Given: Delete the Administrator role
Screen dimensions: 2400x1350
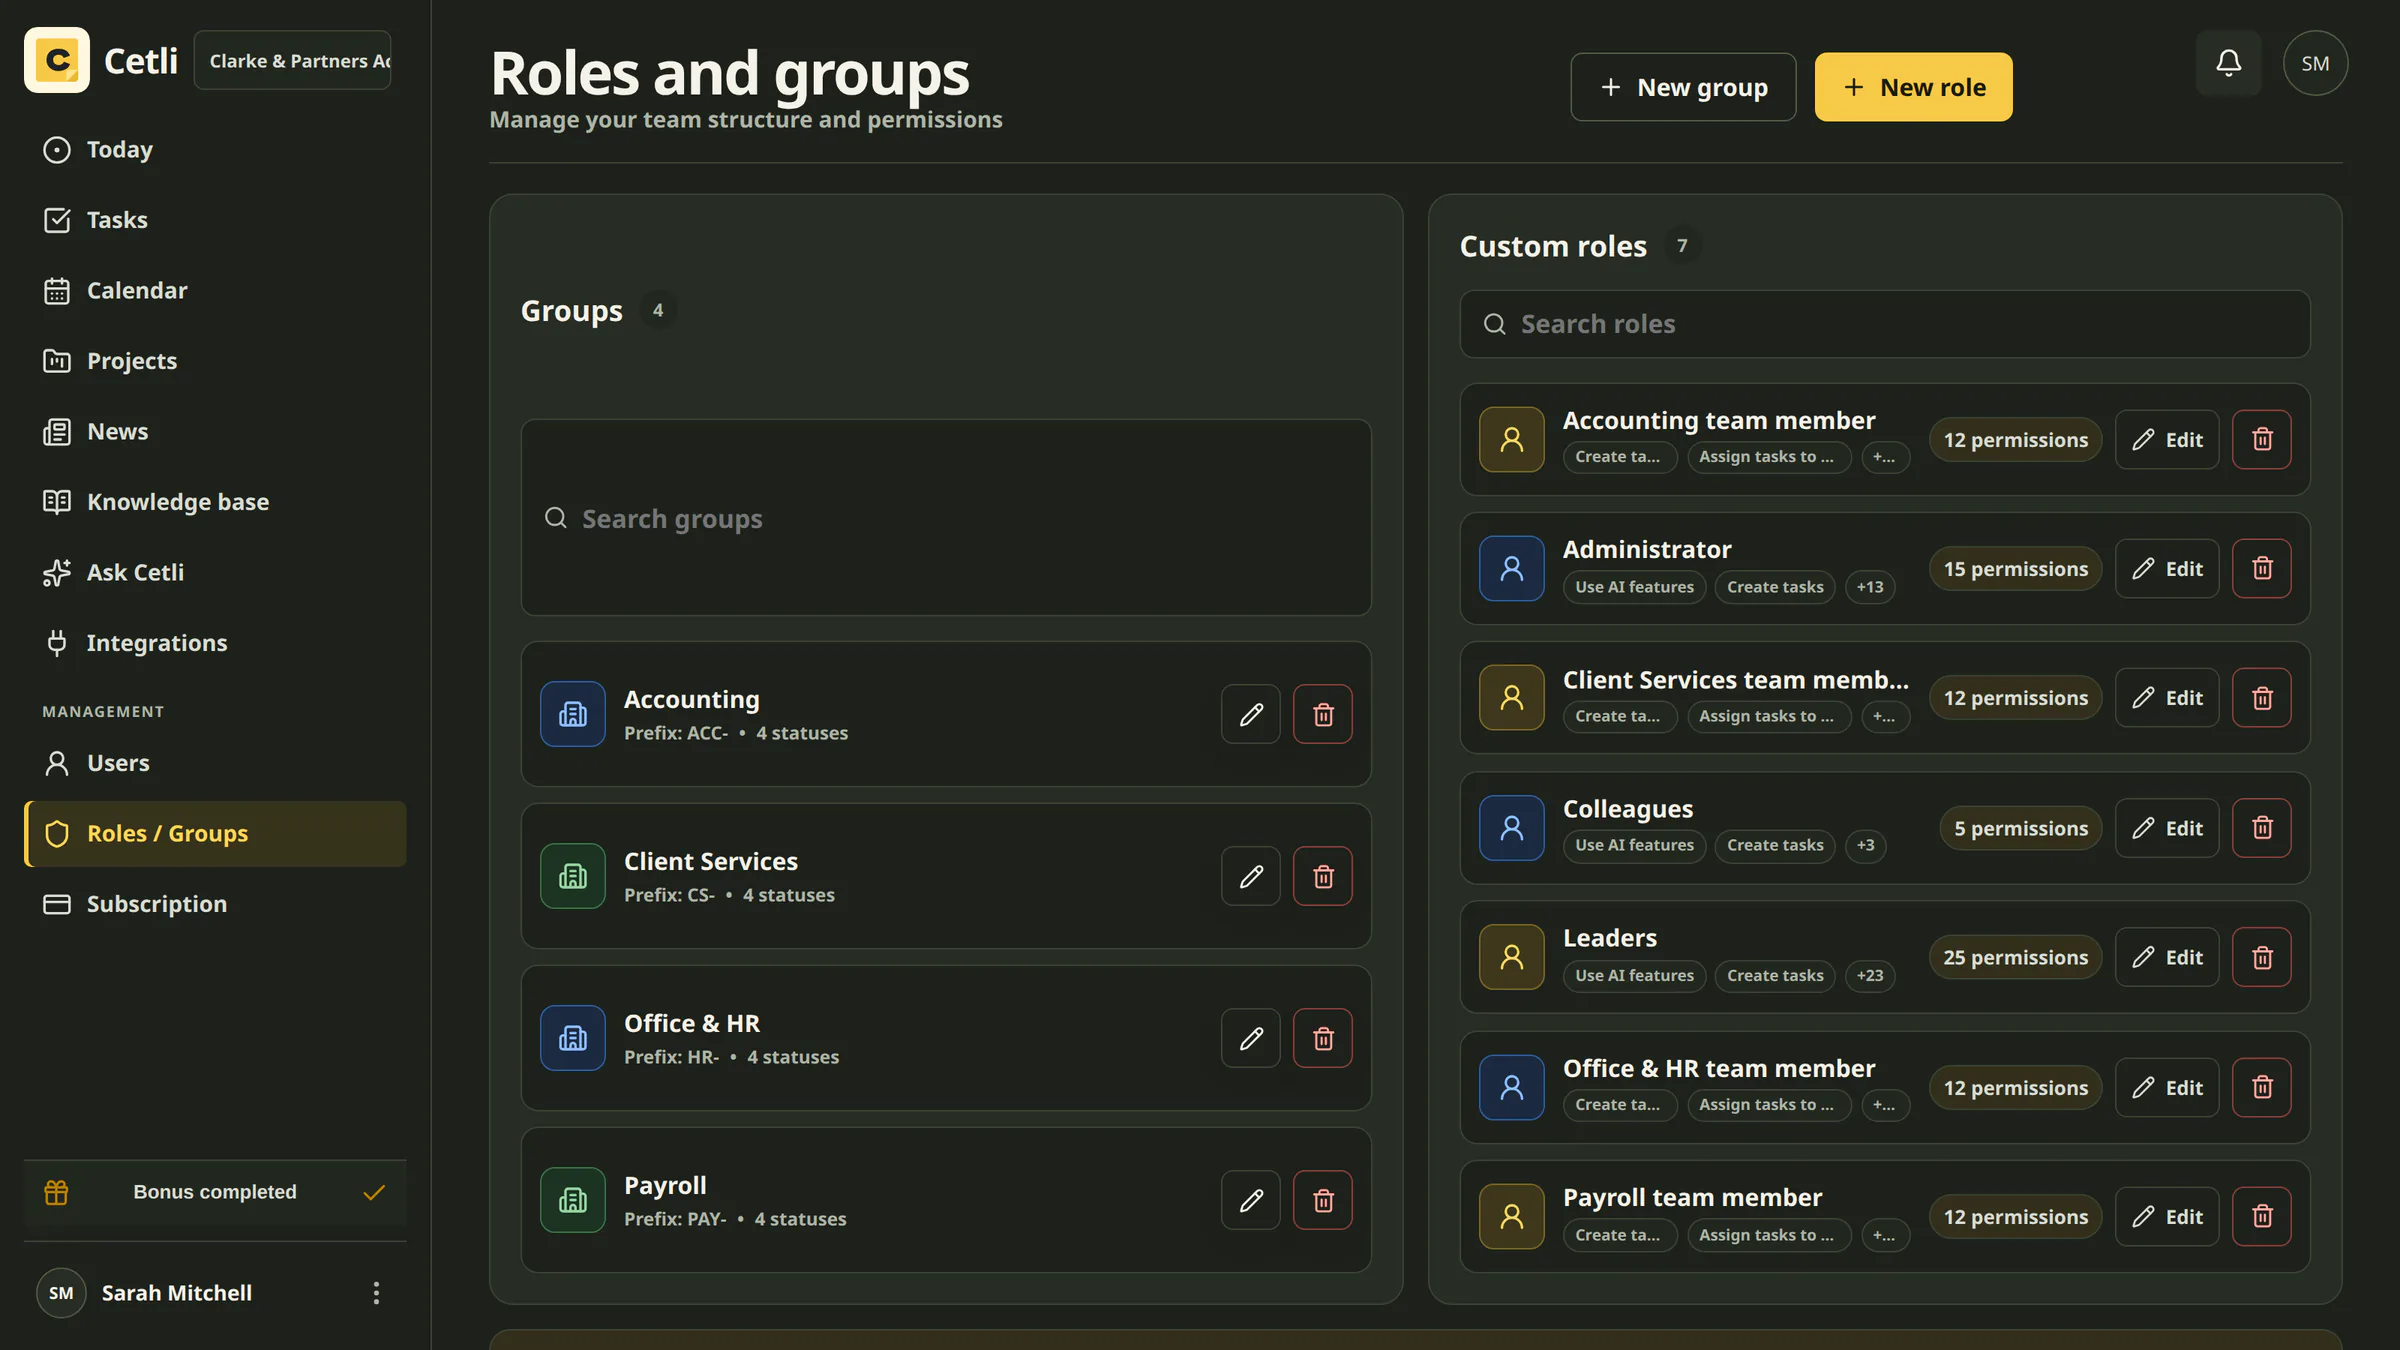Looking at the screenshot, I should pos(2262,568).
